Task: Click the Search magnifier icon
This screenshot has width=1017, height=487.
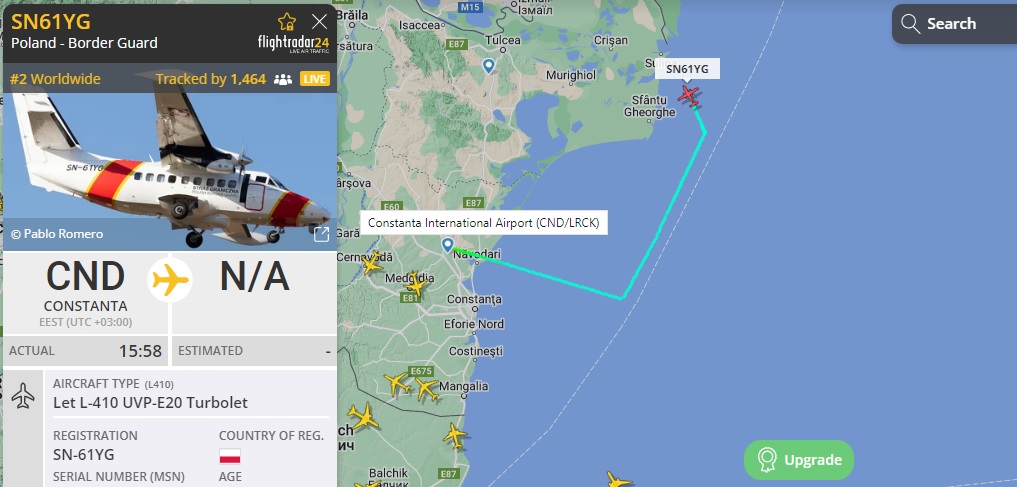Action: (x=911, y=24)
